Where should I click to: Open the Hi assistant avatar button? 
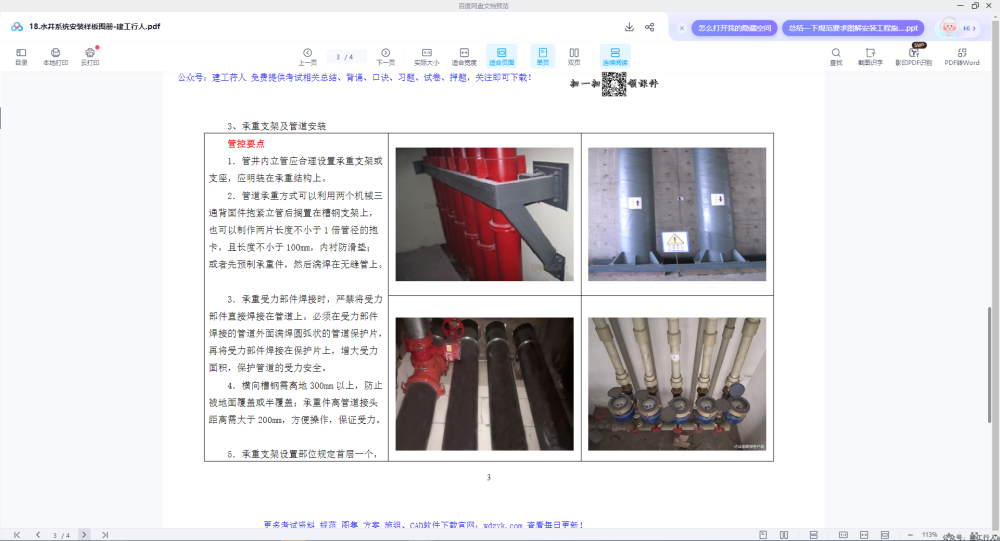(x=958, y=27)
